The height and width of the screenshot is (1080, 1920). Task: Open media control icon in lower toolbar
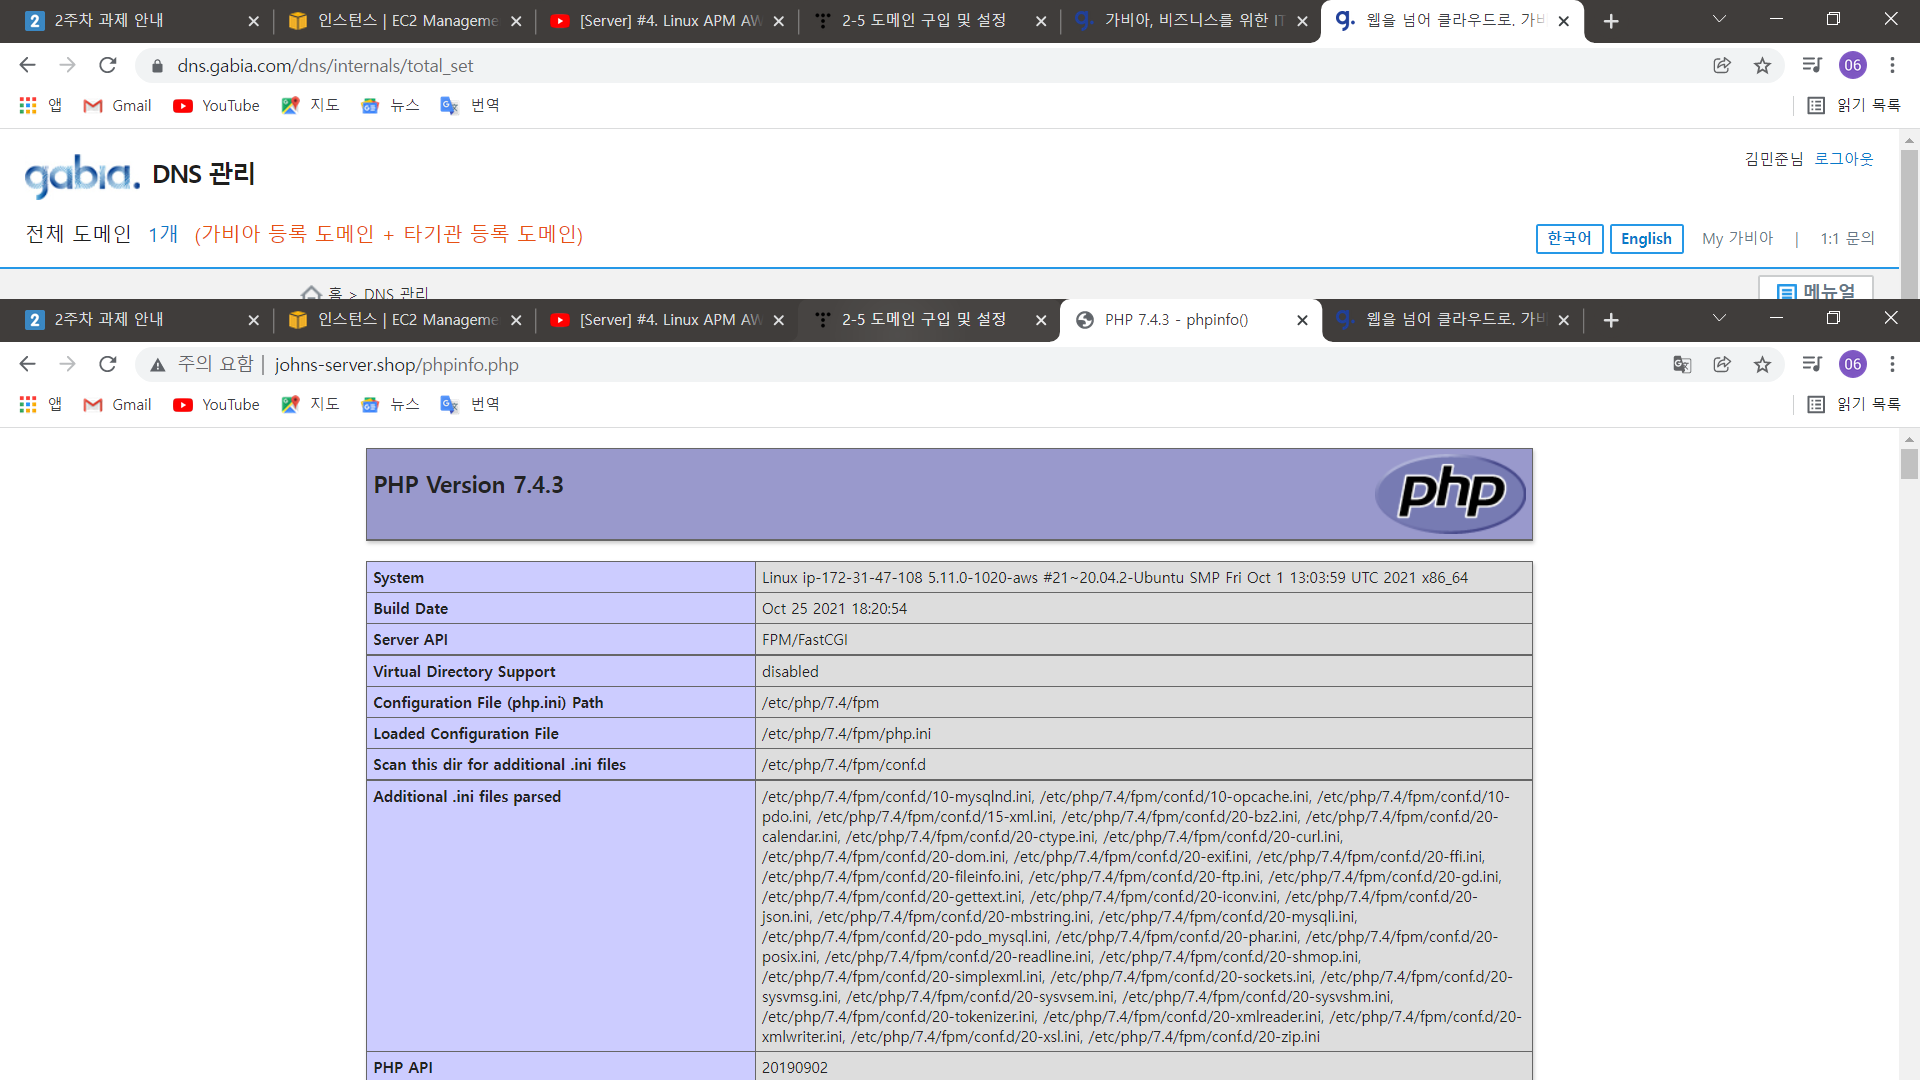(1812, 365)
